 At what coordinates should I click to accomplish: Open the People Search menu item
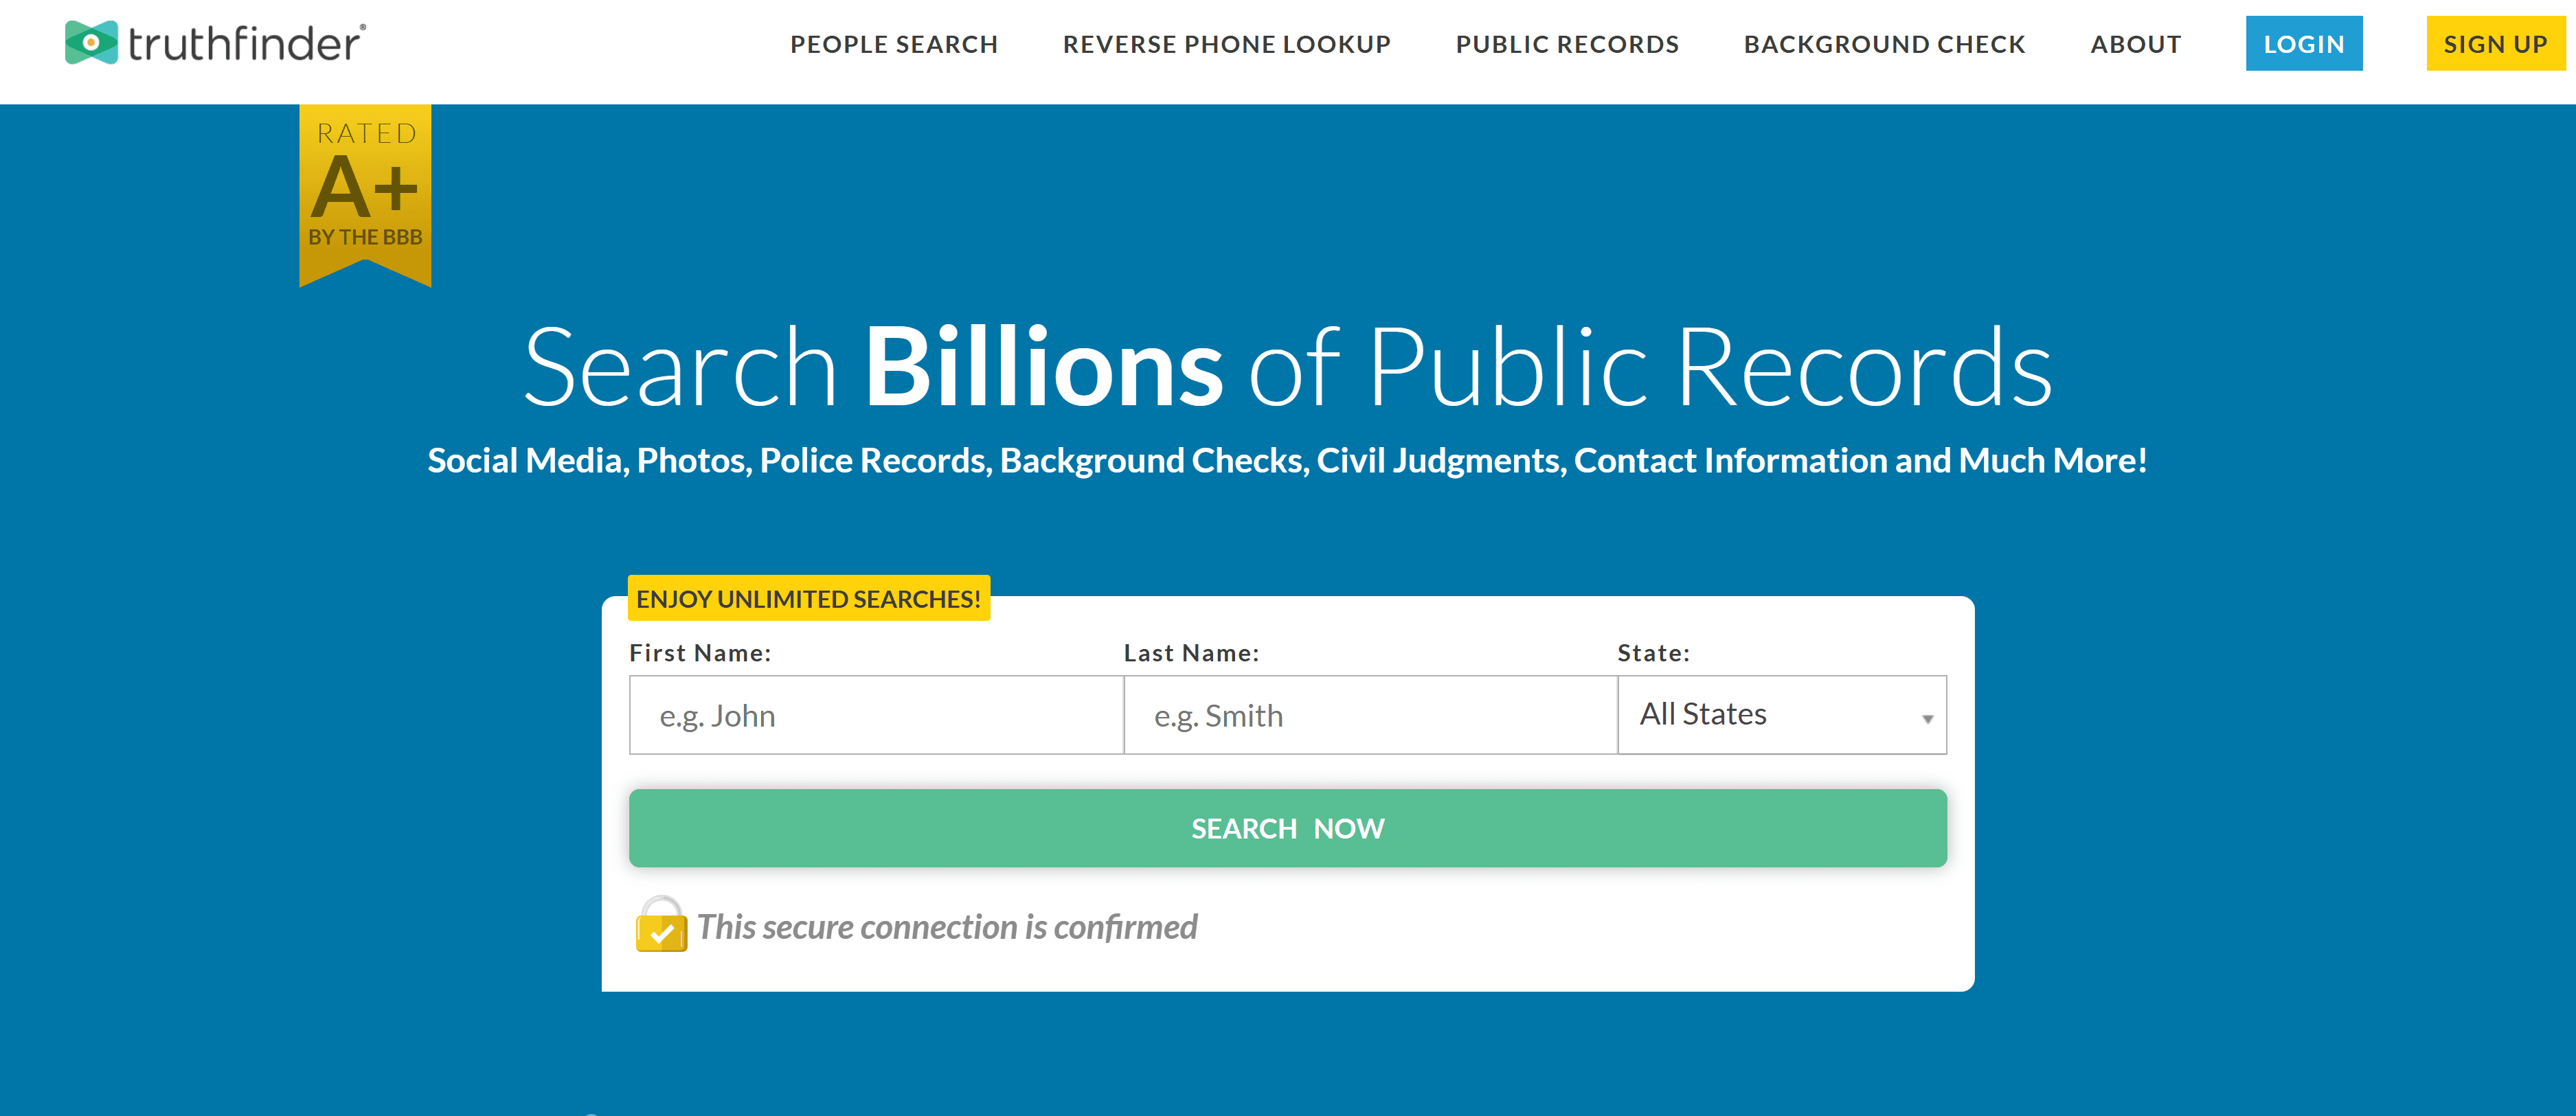894,44
